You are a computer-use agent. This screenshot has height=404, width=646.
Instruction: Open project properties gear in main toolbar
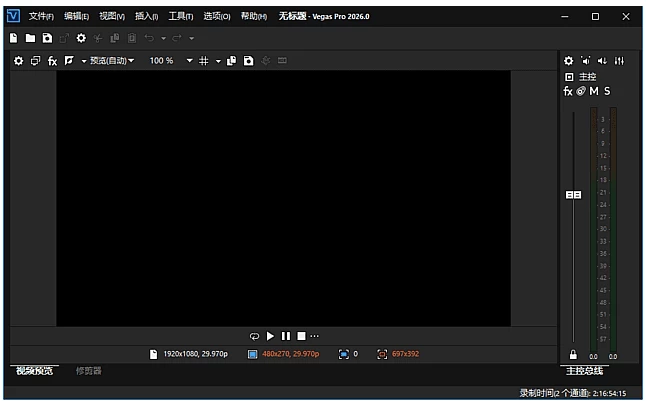pos(81,38)
